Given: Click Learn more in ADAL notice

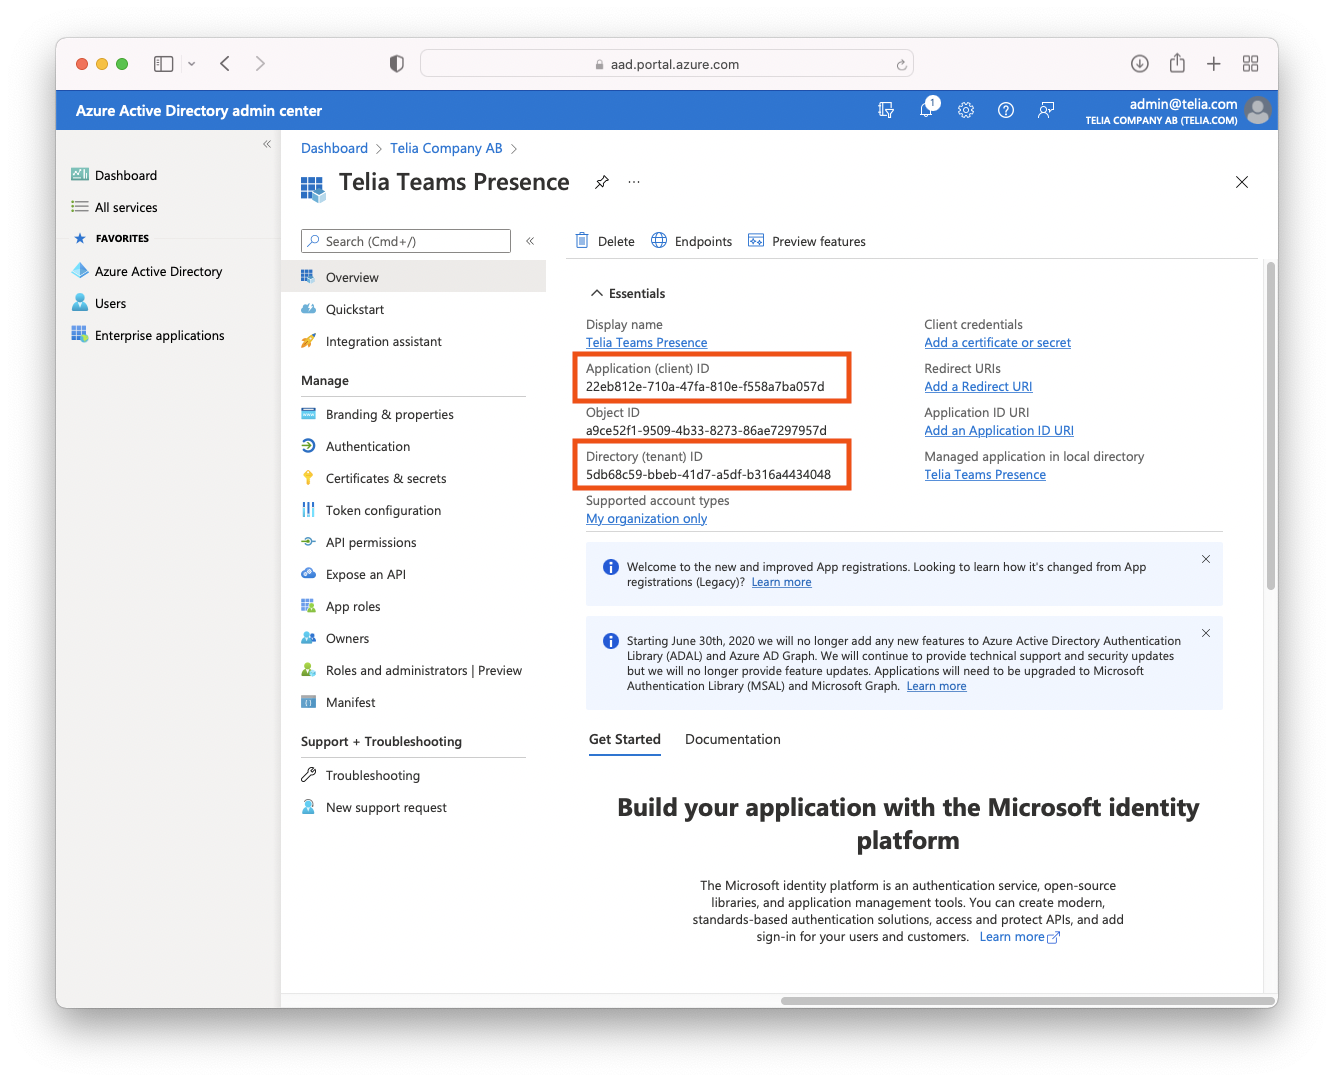Looking at the screenshot, I should click(936, 686).
